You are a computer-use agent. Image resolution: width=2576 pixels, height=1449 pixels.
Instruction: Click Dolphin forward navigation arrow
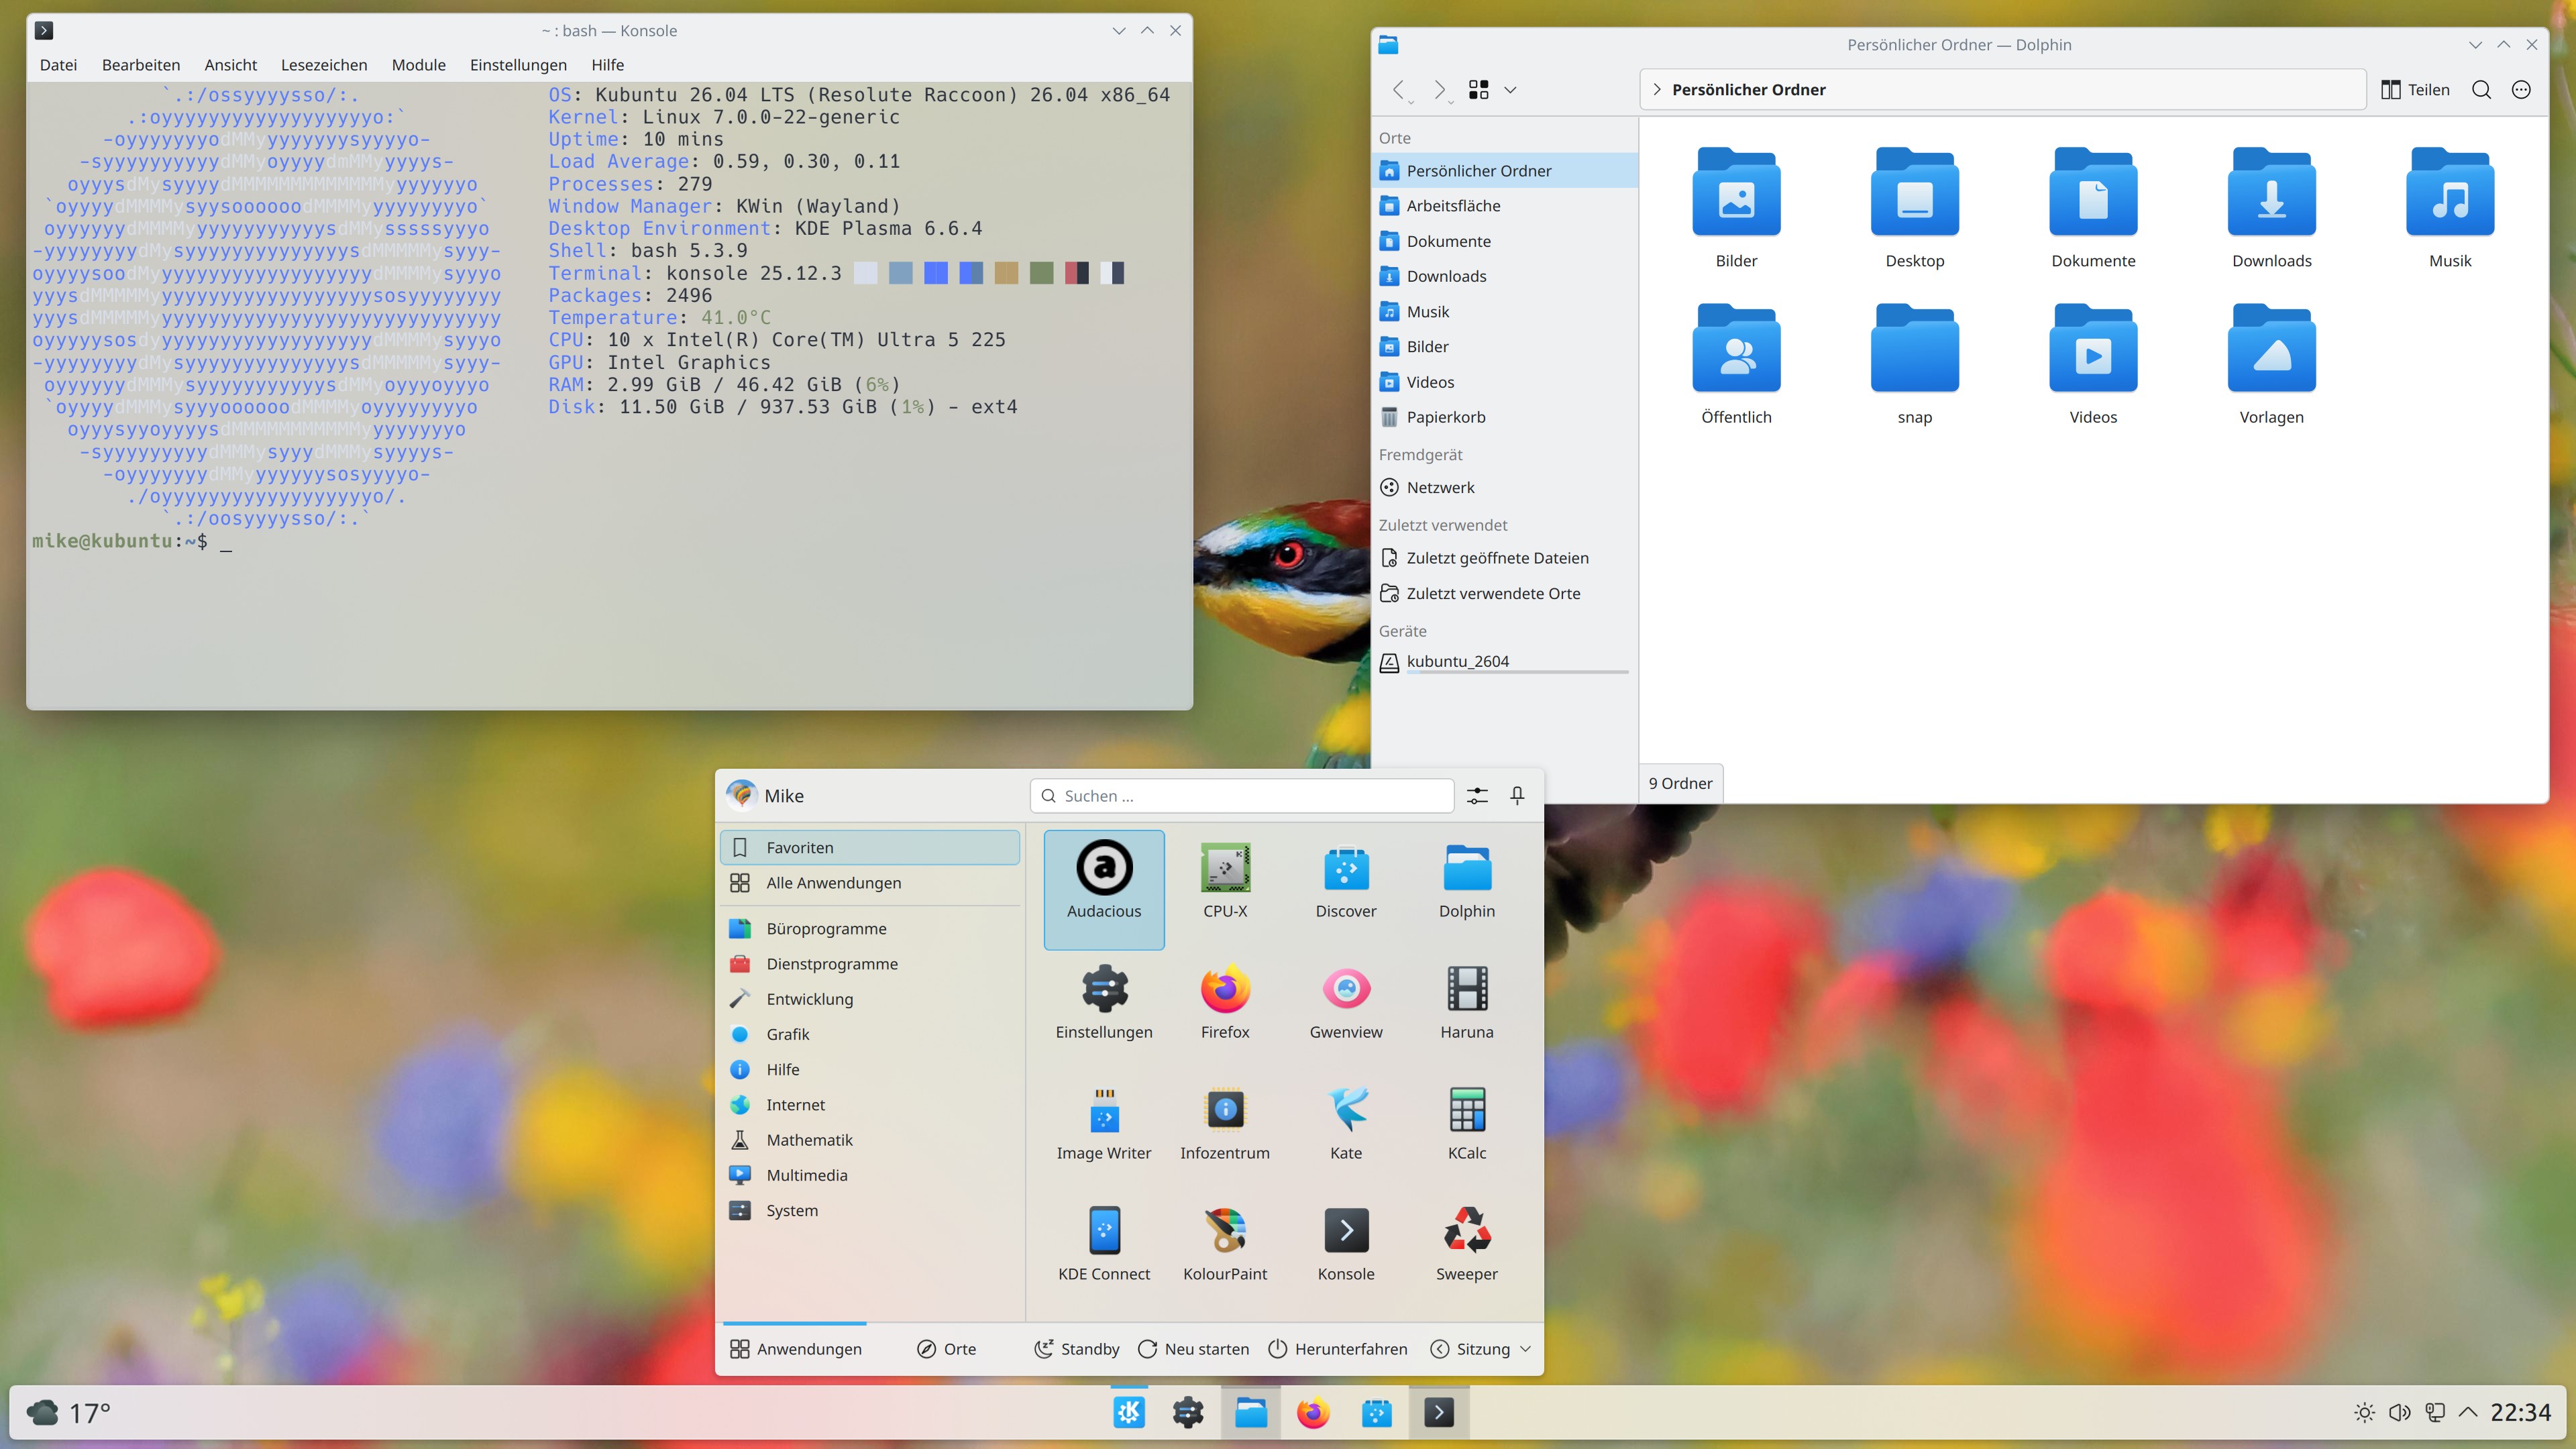[1439, 90]
